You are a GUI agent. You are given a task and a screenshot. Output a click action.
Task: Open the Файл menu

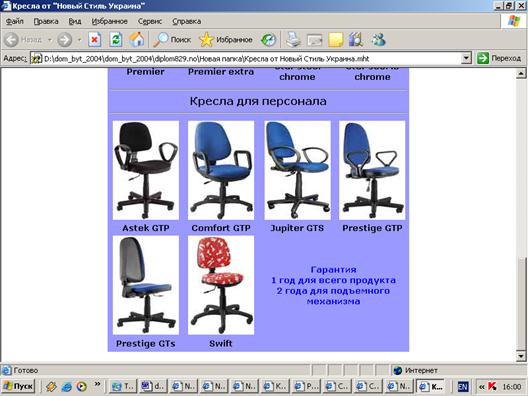click(x=14, y=21)
